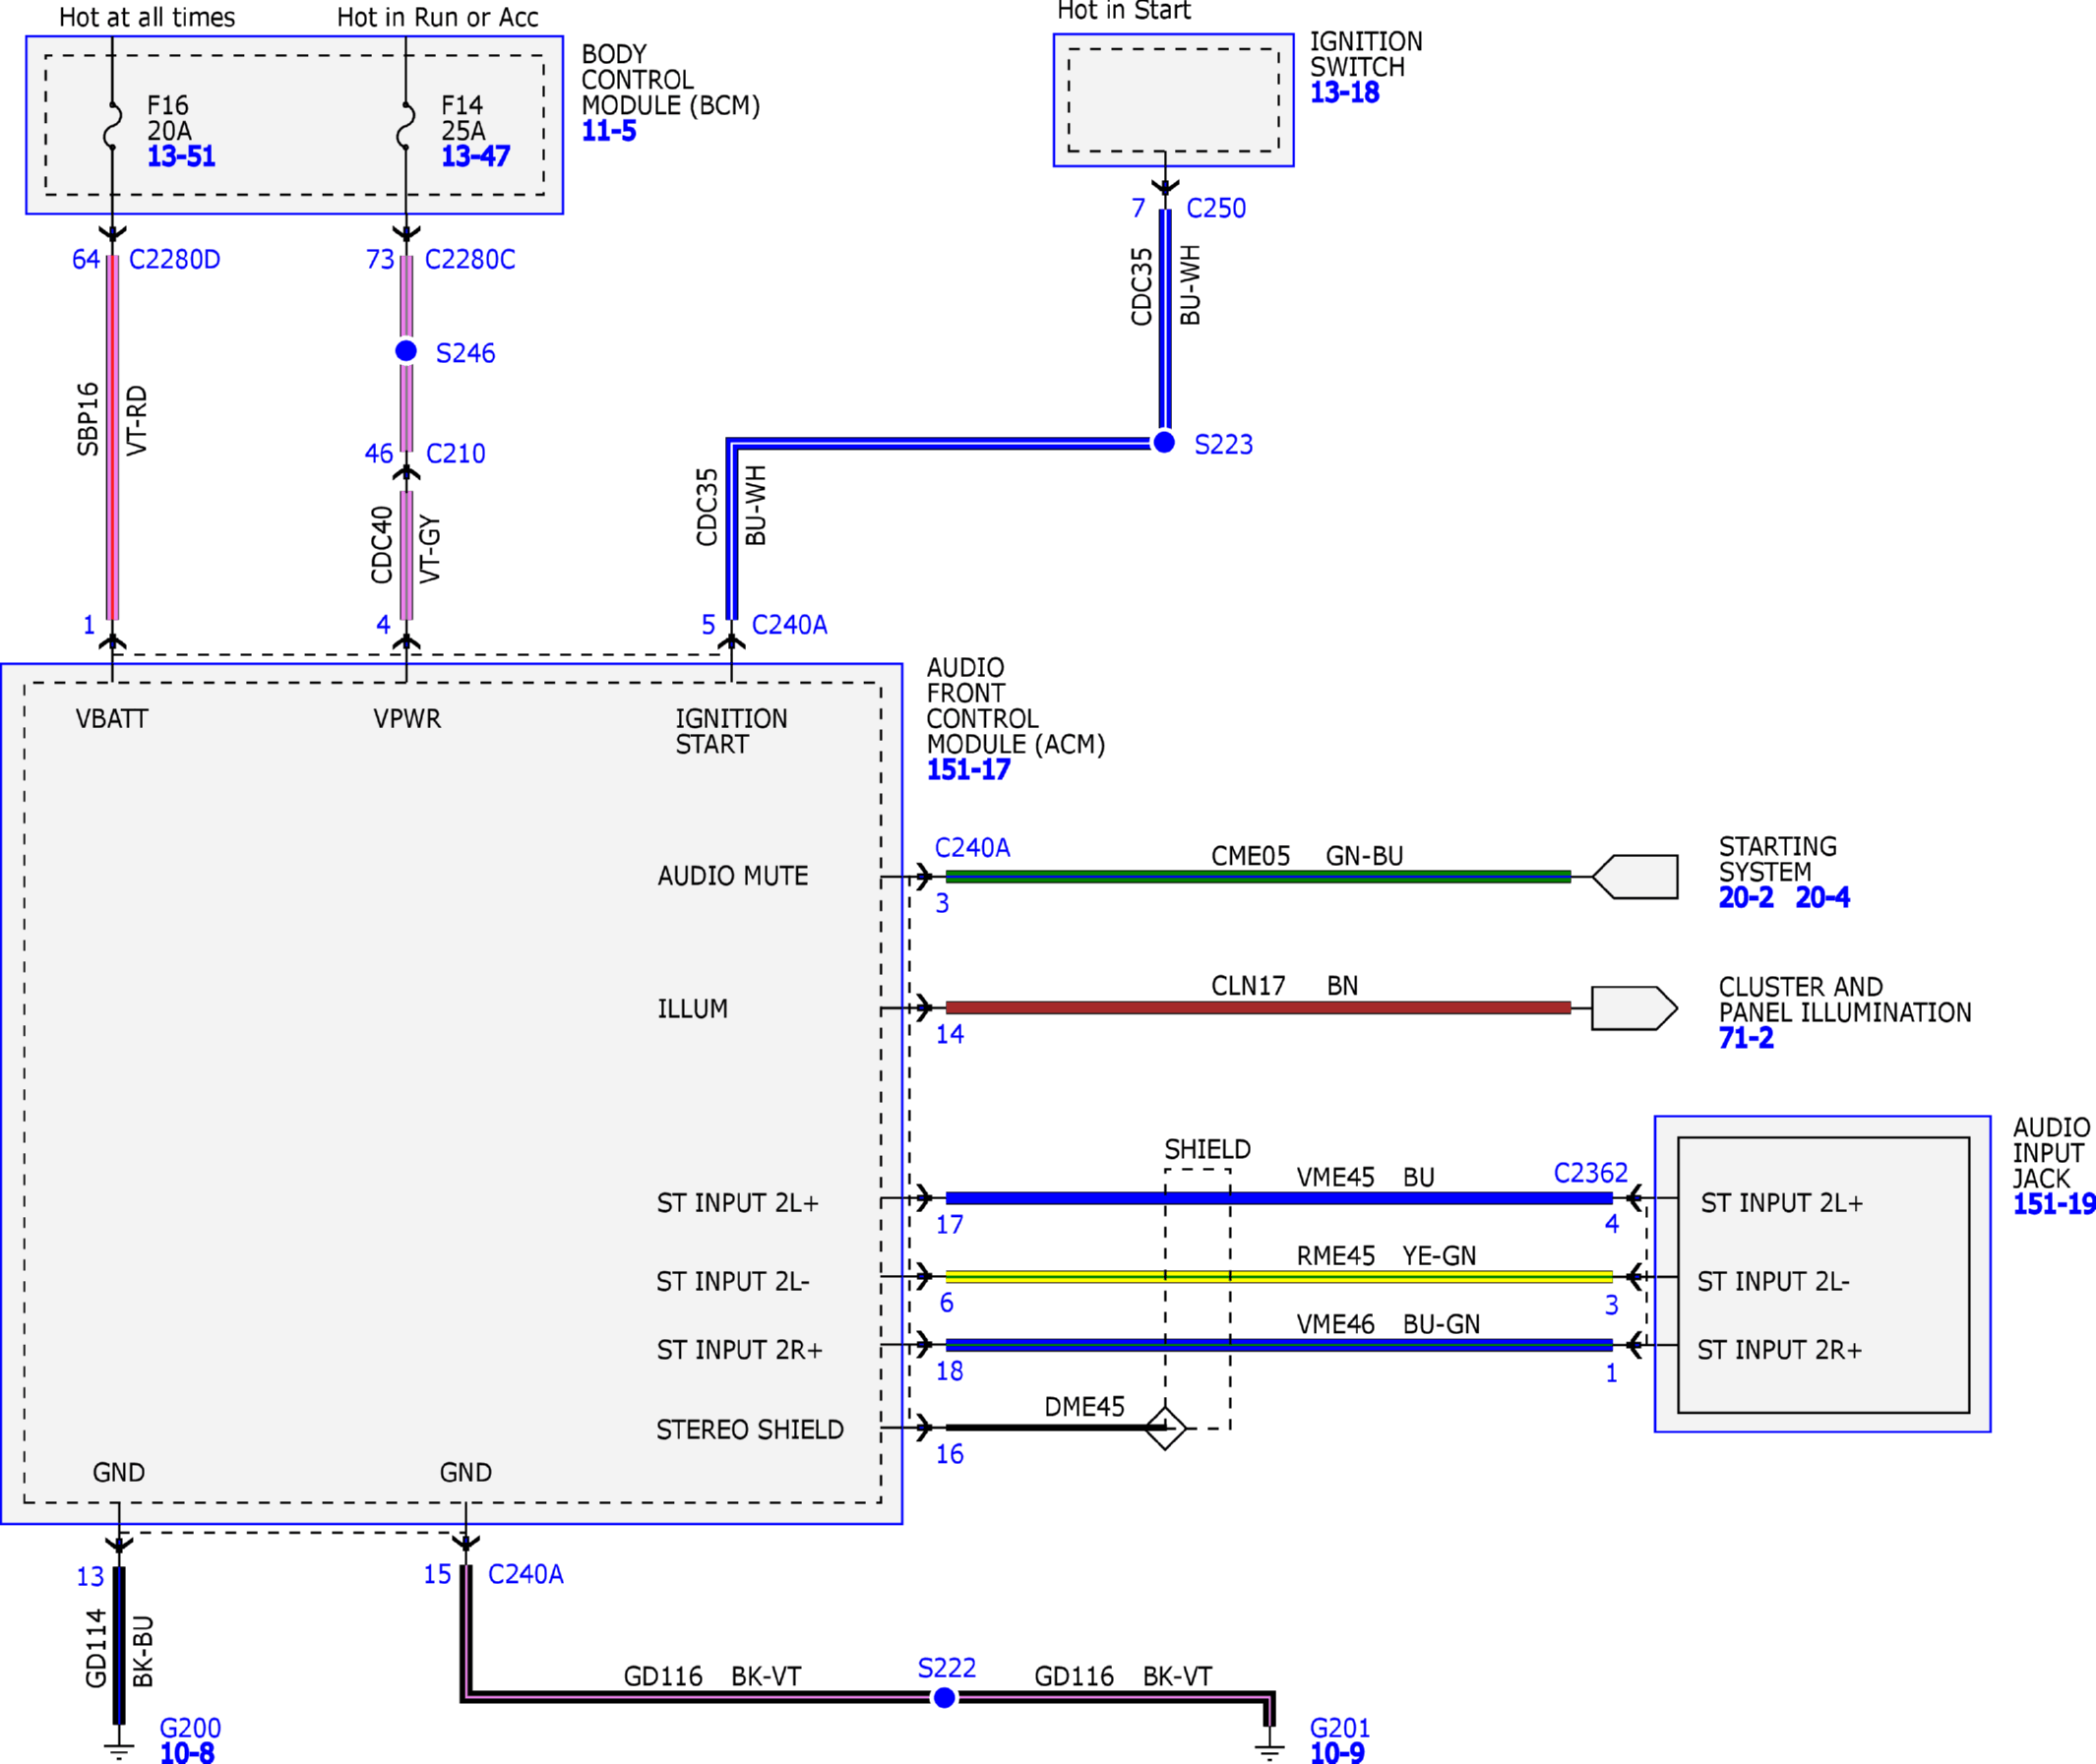Click the starting system arrow connector

1634,877
